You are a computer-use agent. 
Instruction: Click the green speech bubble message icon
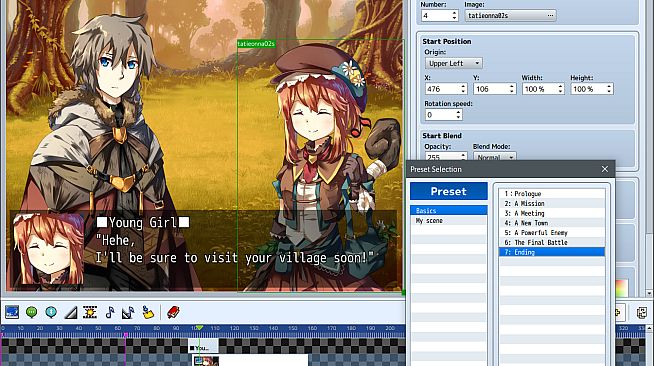click(31, 312)
